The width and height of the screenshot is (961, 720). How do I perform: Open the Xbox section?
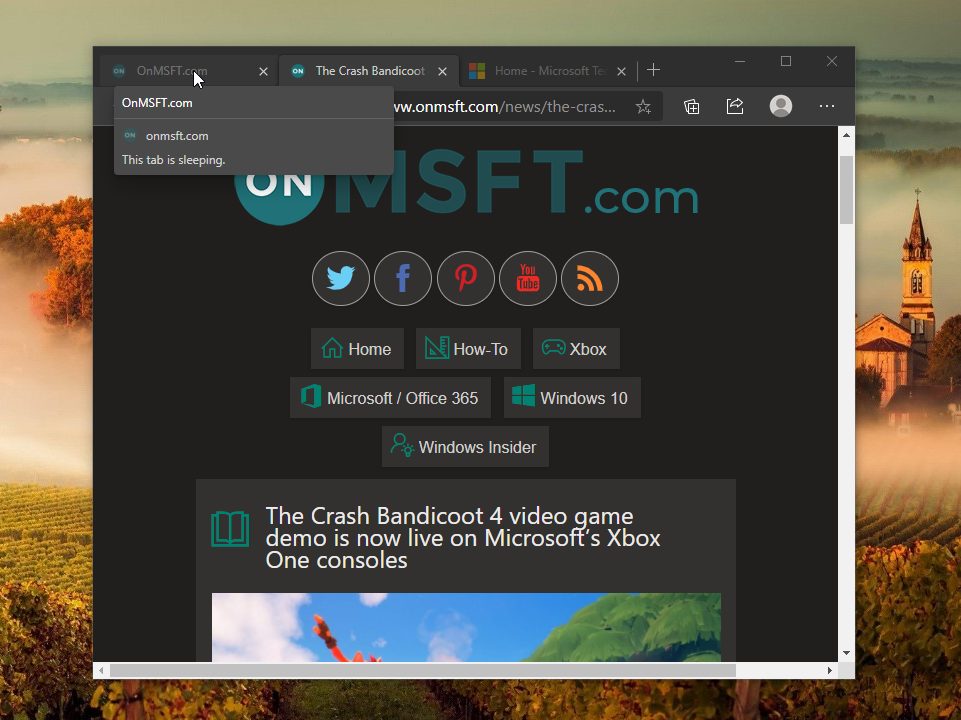click(x=576, y=349)
